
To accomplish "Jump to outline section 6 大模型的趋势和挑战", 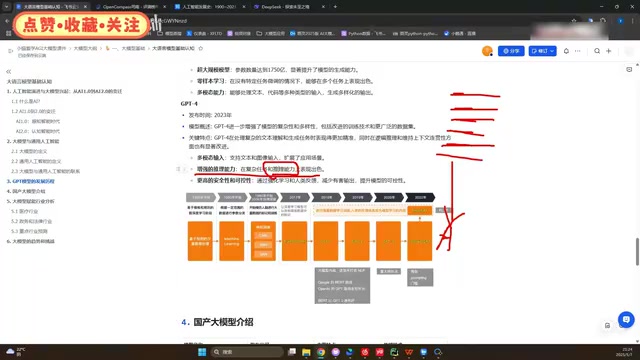I will click(x=30, y=241).
